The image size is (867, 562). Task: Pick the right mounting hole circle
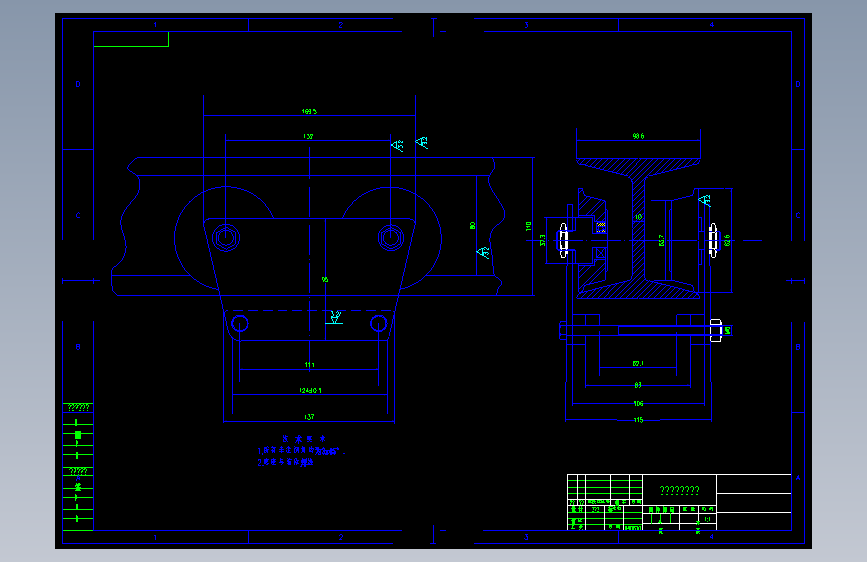click(379, 324)
